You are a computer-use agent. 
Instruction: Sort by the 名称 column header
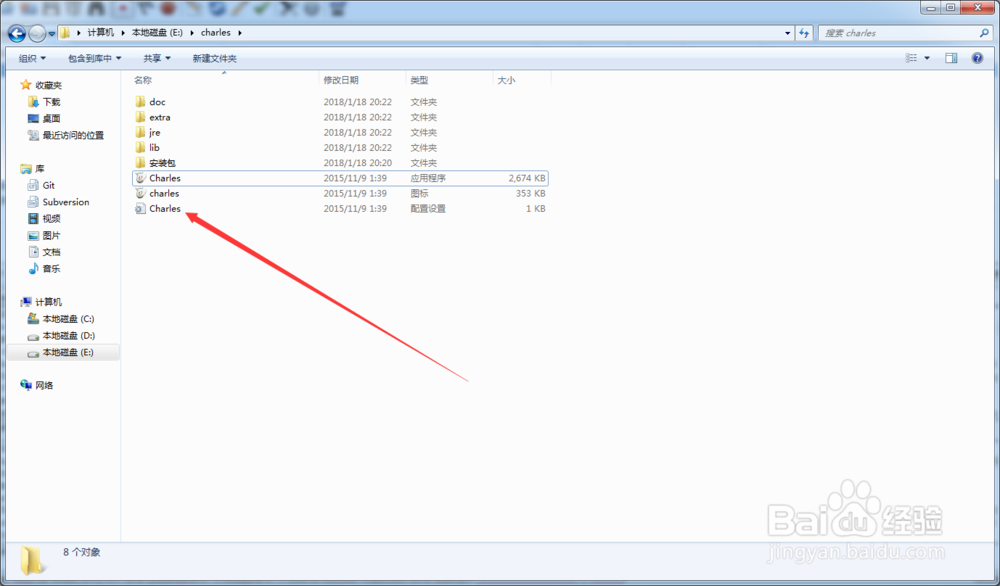143,80
